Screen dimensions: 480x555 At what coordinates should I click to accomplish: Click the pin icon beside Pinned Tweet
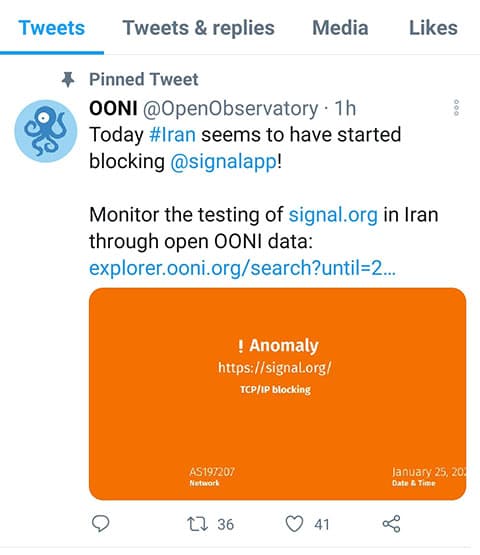[x=68, y=79]
